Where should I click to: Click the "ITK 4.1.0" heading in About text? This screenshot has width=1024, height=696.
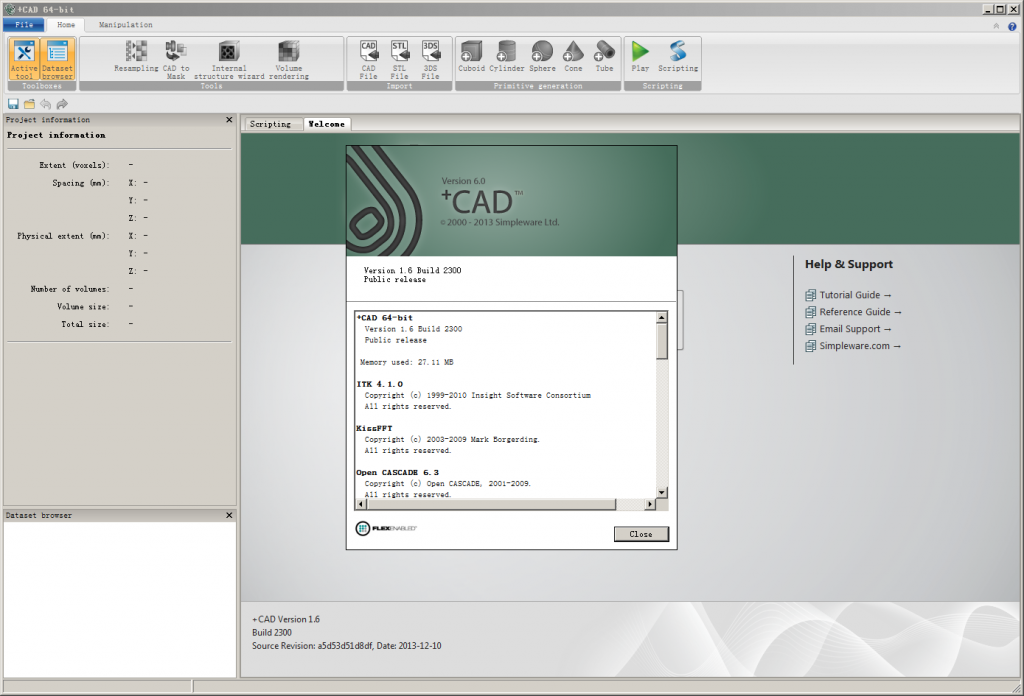[x=379, y=385]
